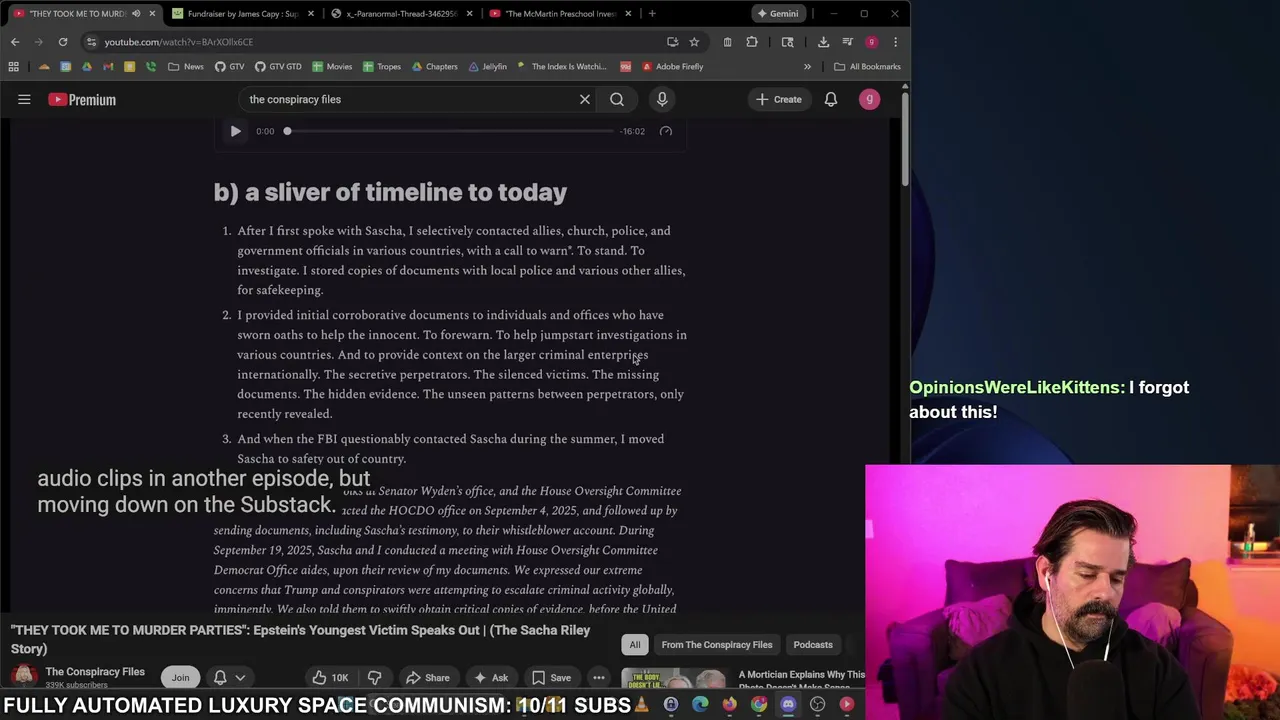Install app icon in the address bar

point(672,42)
